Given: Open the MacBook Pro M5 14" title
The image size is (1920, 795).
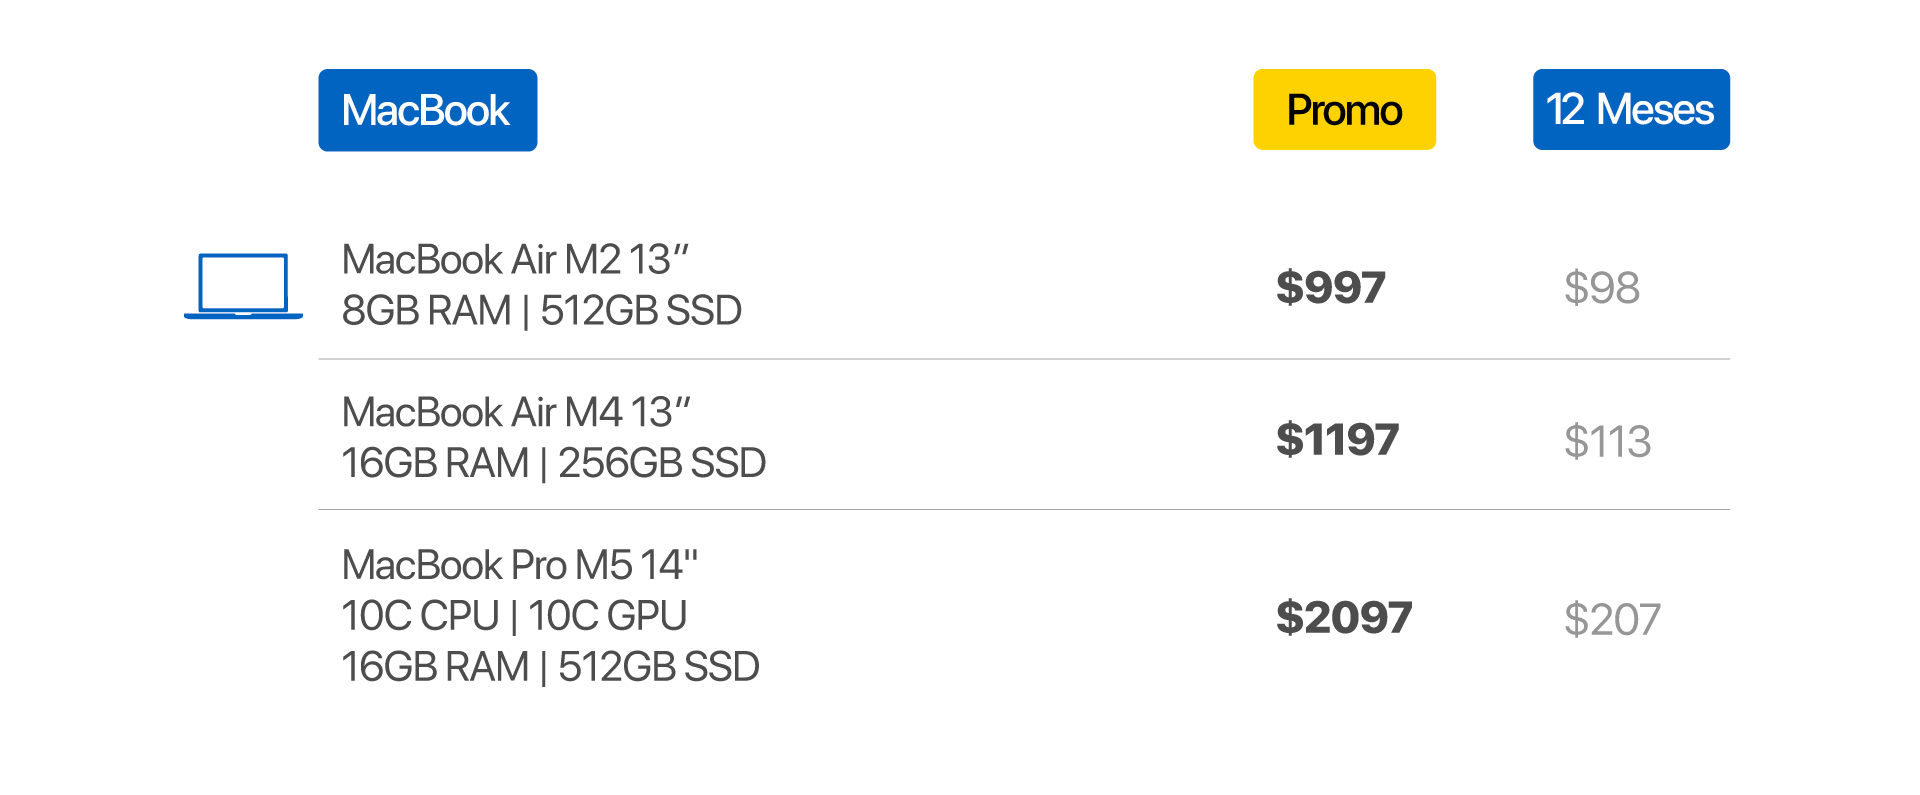Looking at the screenshot, I should click(x=519, y=566).
